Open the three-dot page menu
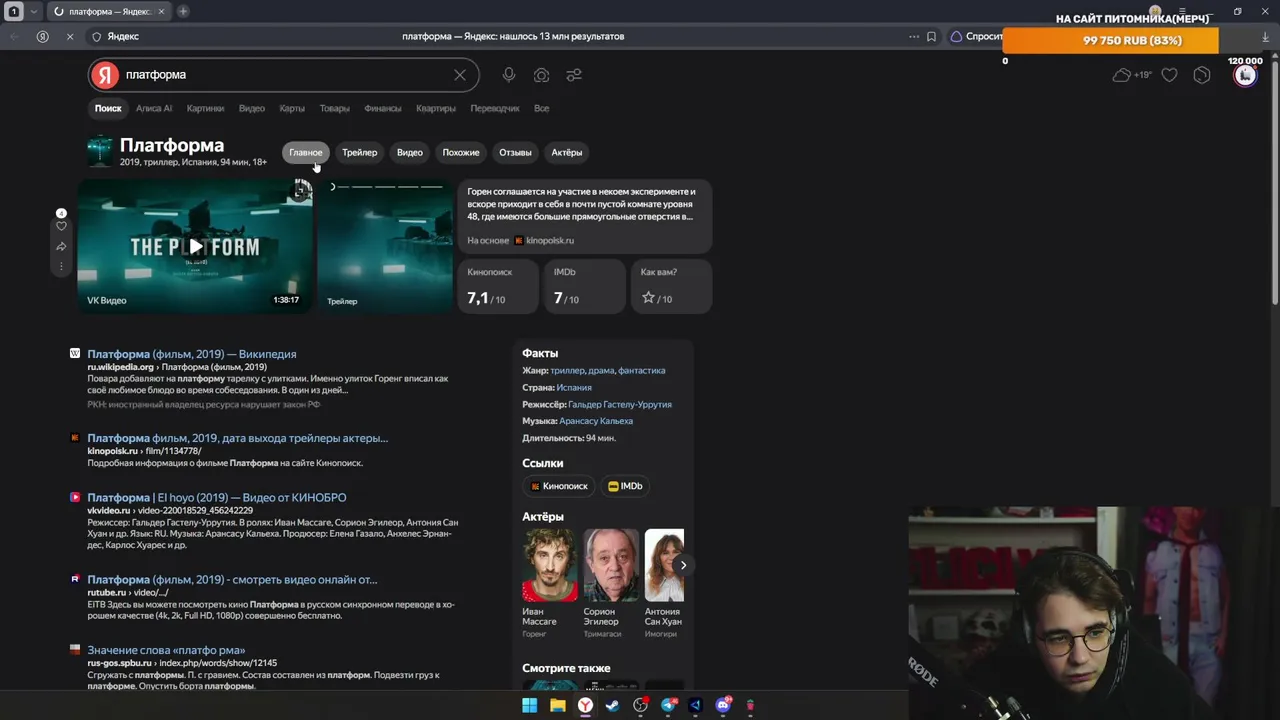1280x720 pixels. (x=914, y=36)
